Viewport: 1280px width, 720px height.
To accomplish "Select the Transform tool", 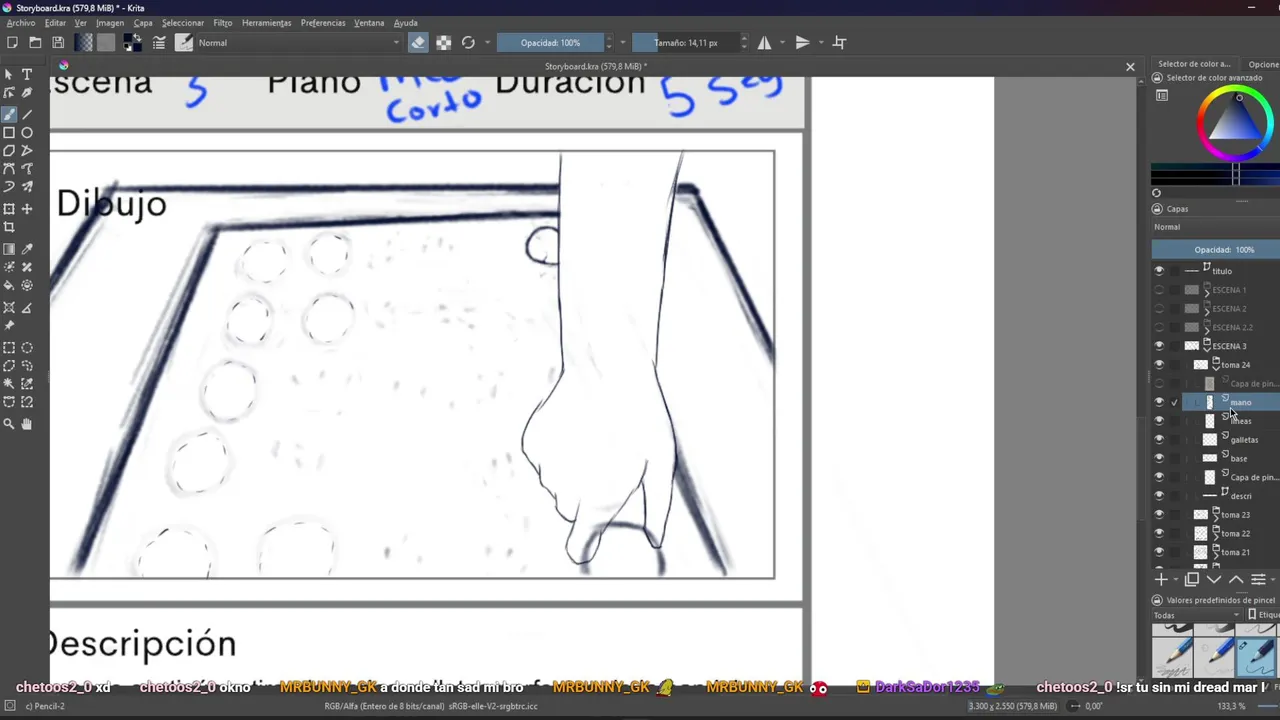I will coord(9,209).
